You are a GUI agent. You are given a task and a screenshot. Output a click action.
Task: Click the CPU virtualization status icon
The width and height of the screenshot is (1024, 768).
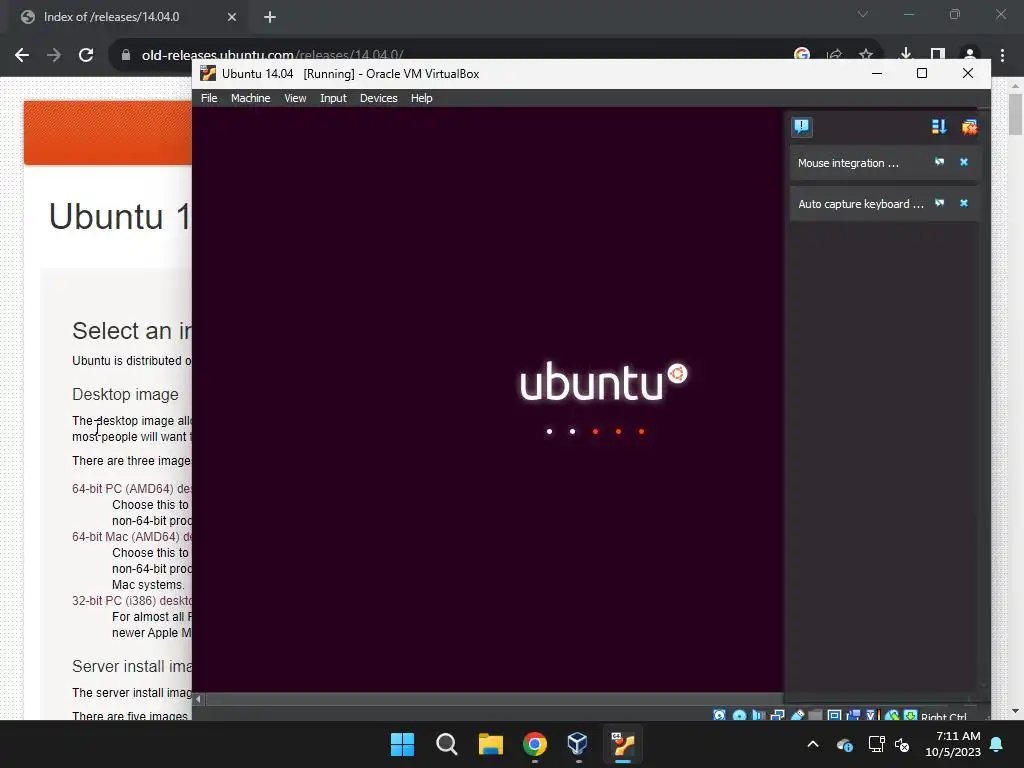pyautogui.click(x=873, y=716)
